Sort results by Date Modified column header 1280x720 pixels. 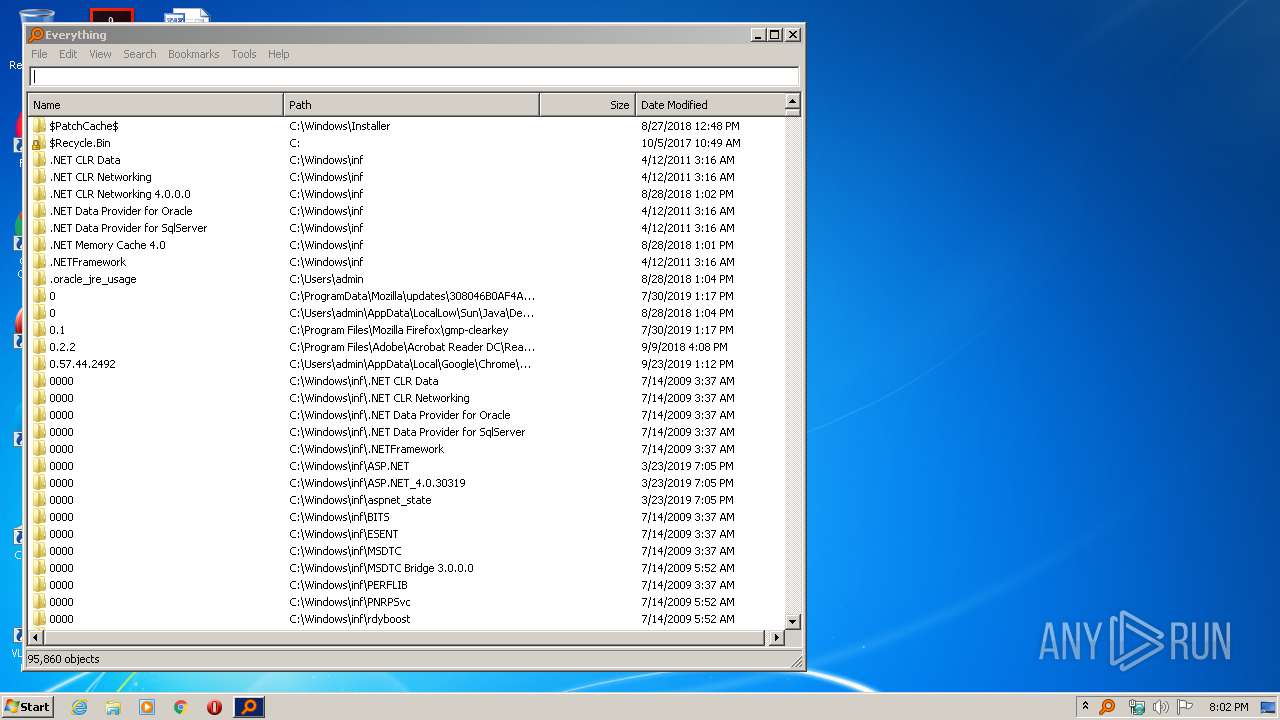(x=710, y=104)
